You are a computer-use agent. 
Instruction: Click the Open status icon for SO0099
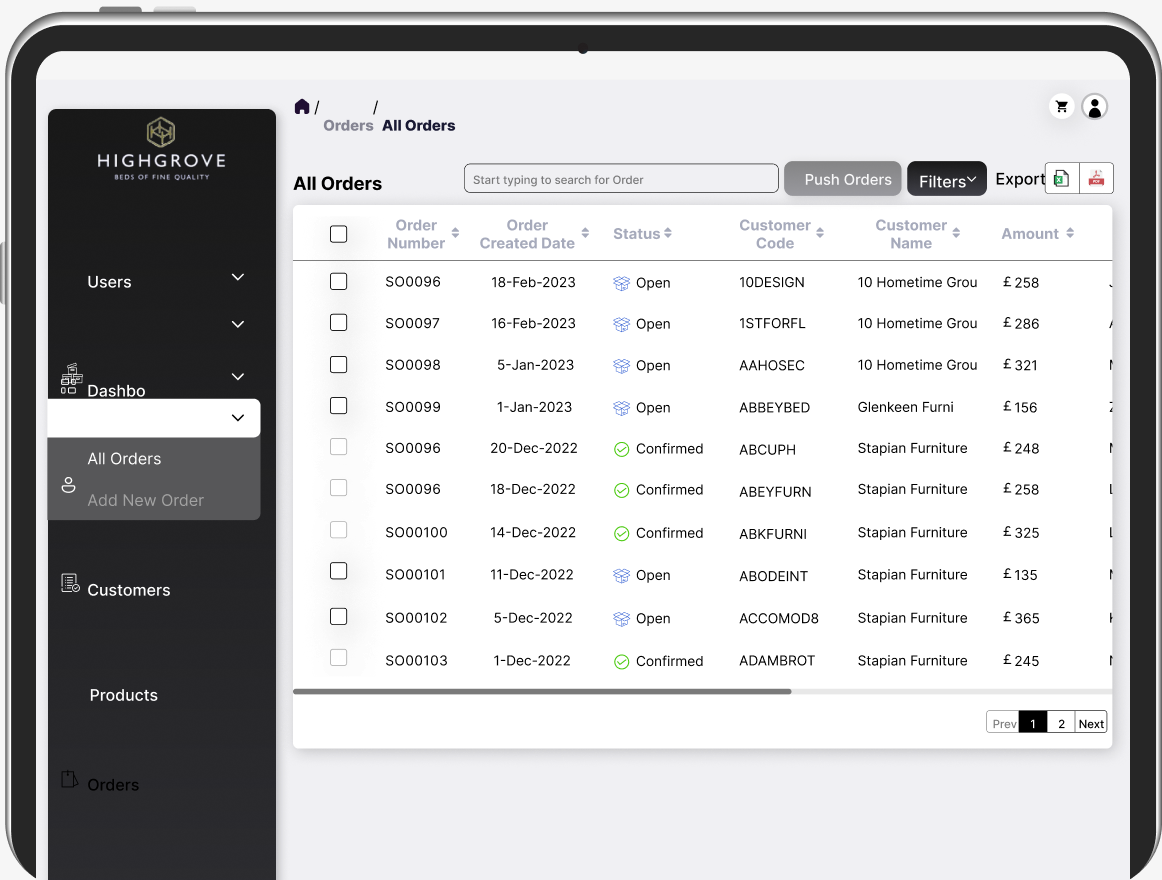coord(622,408)
